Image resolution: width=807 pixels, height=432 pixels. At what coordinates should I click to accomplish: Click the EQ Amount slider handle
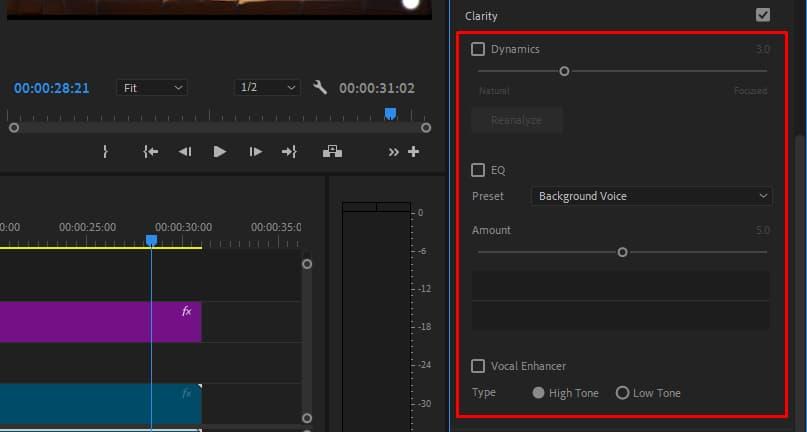(622, 252)
